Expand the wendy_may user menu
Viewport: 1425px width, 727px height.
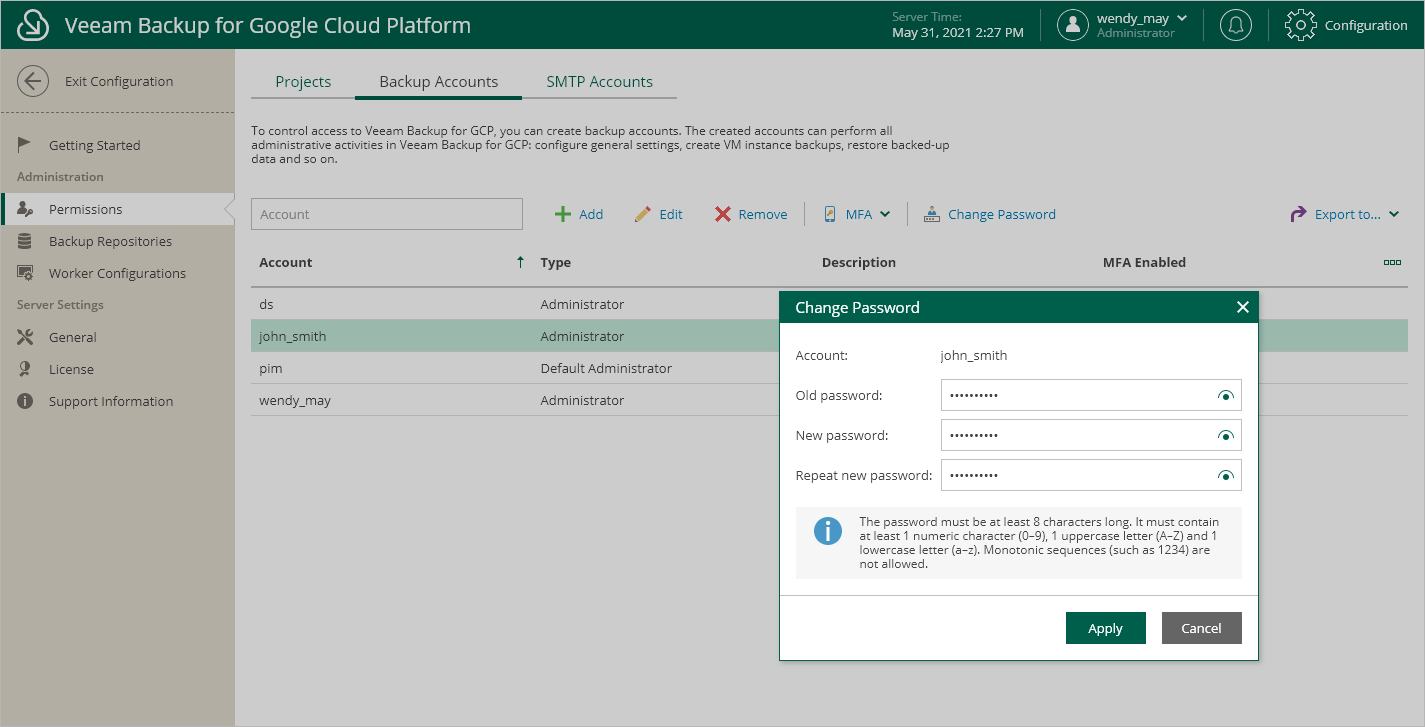click(x=1182, y=18)
